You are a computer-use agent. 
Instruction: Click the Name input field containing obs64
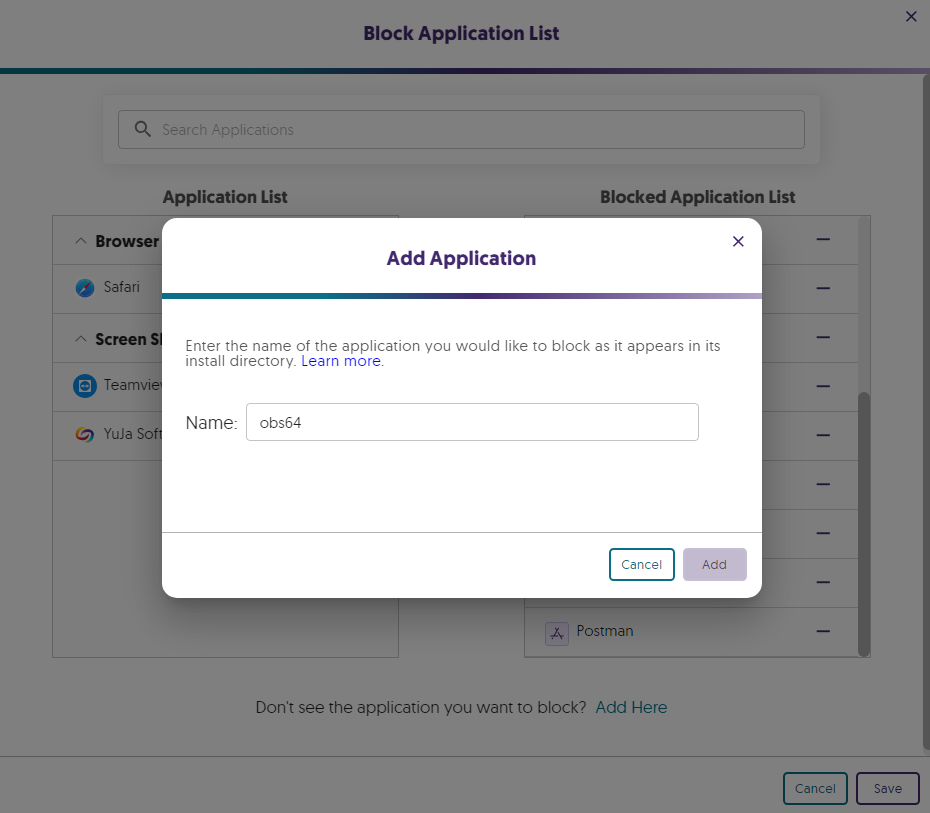coord(471,422)
